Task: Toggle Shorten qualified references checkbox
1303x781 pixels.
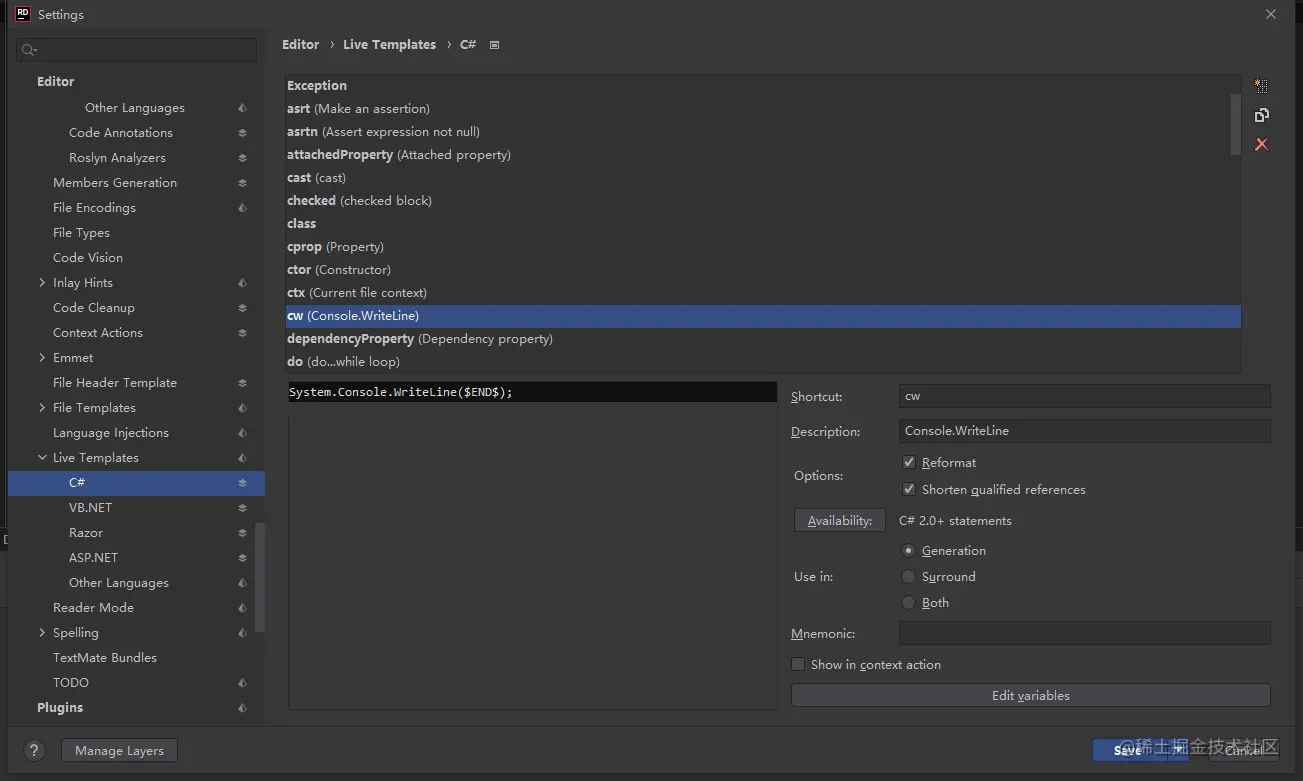Action: (909, 490)
